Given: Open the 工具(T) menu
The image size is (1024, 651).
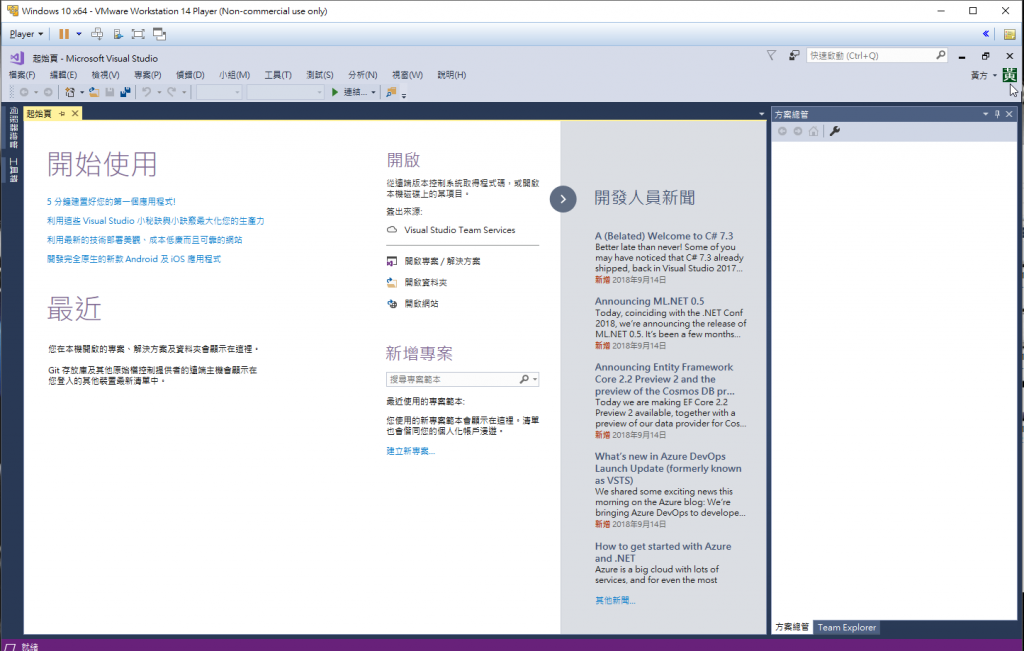Looking at the screenshot, I should [278, 75].
